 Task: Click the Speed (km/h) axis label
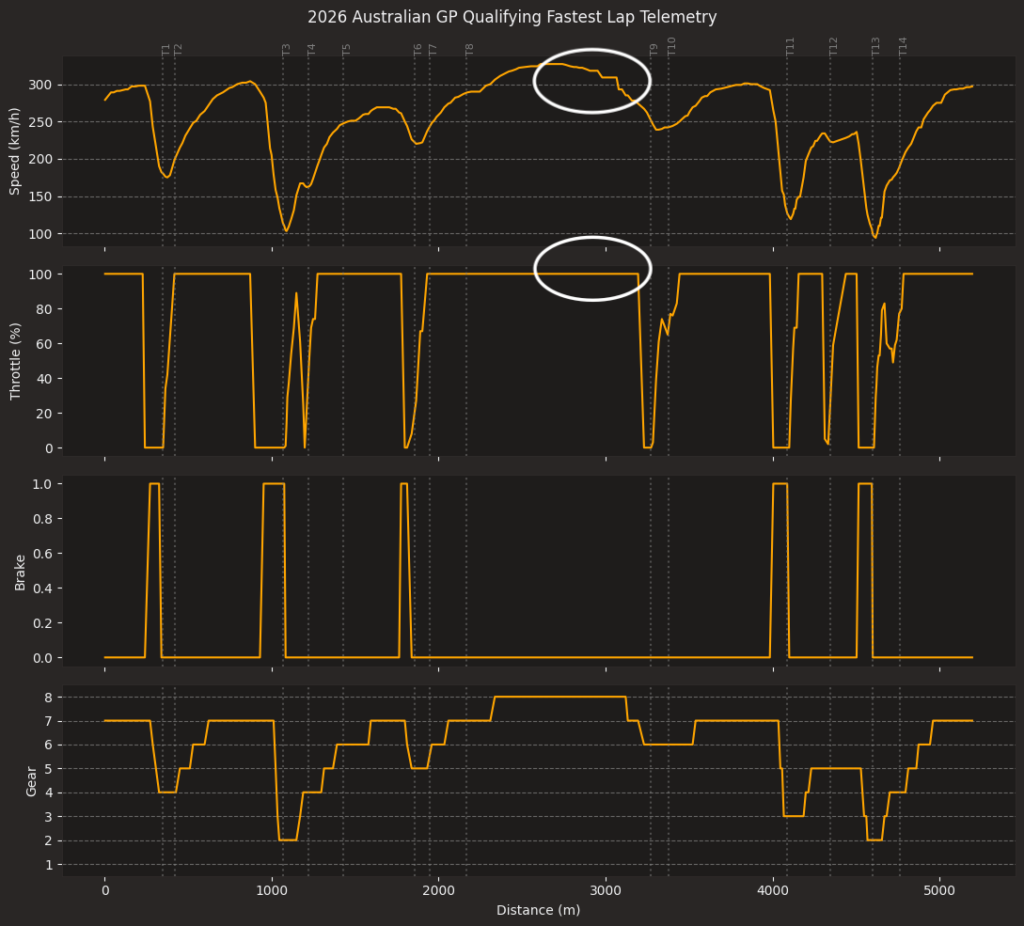point(16,150)
